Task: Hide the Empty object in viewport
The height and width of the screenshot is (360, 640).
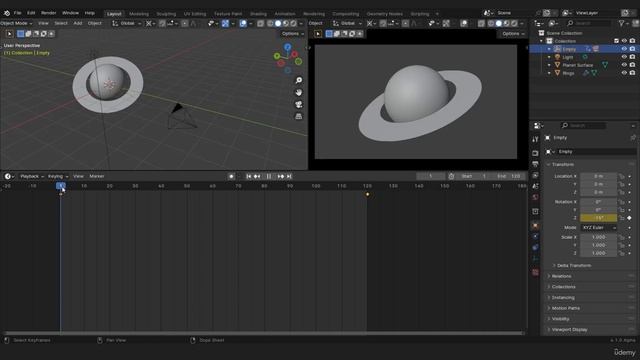Action: tap(624, 49)
